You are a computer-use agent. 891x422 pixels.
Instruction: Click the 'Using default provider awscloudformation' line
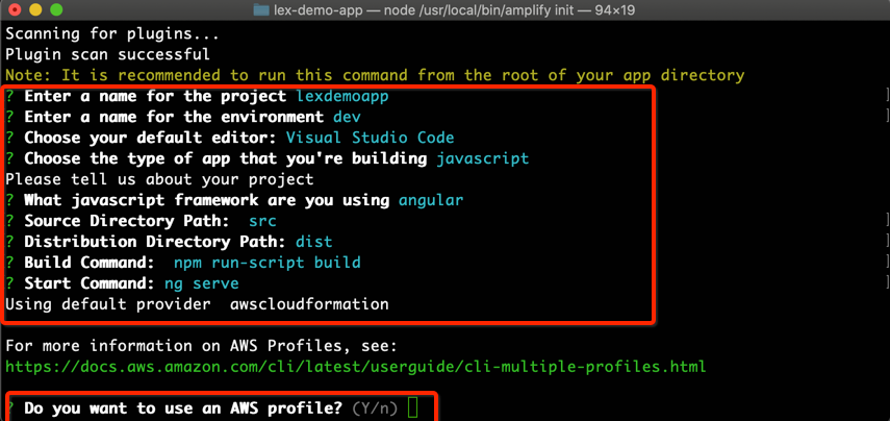(197, 304)
